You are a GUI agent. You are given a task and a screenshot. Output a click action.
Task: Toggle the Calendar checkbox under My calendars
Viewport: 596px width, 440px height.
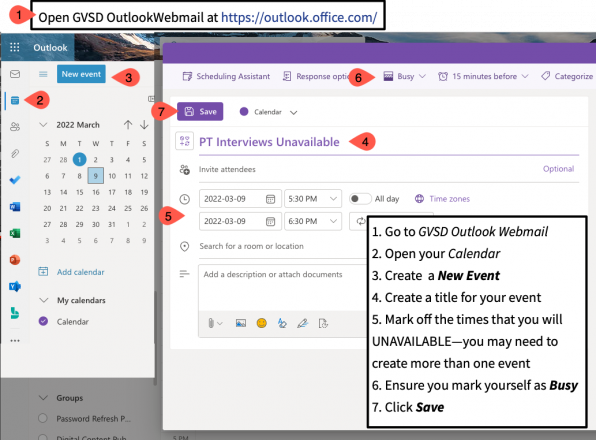43,321
